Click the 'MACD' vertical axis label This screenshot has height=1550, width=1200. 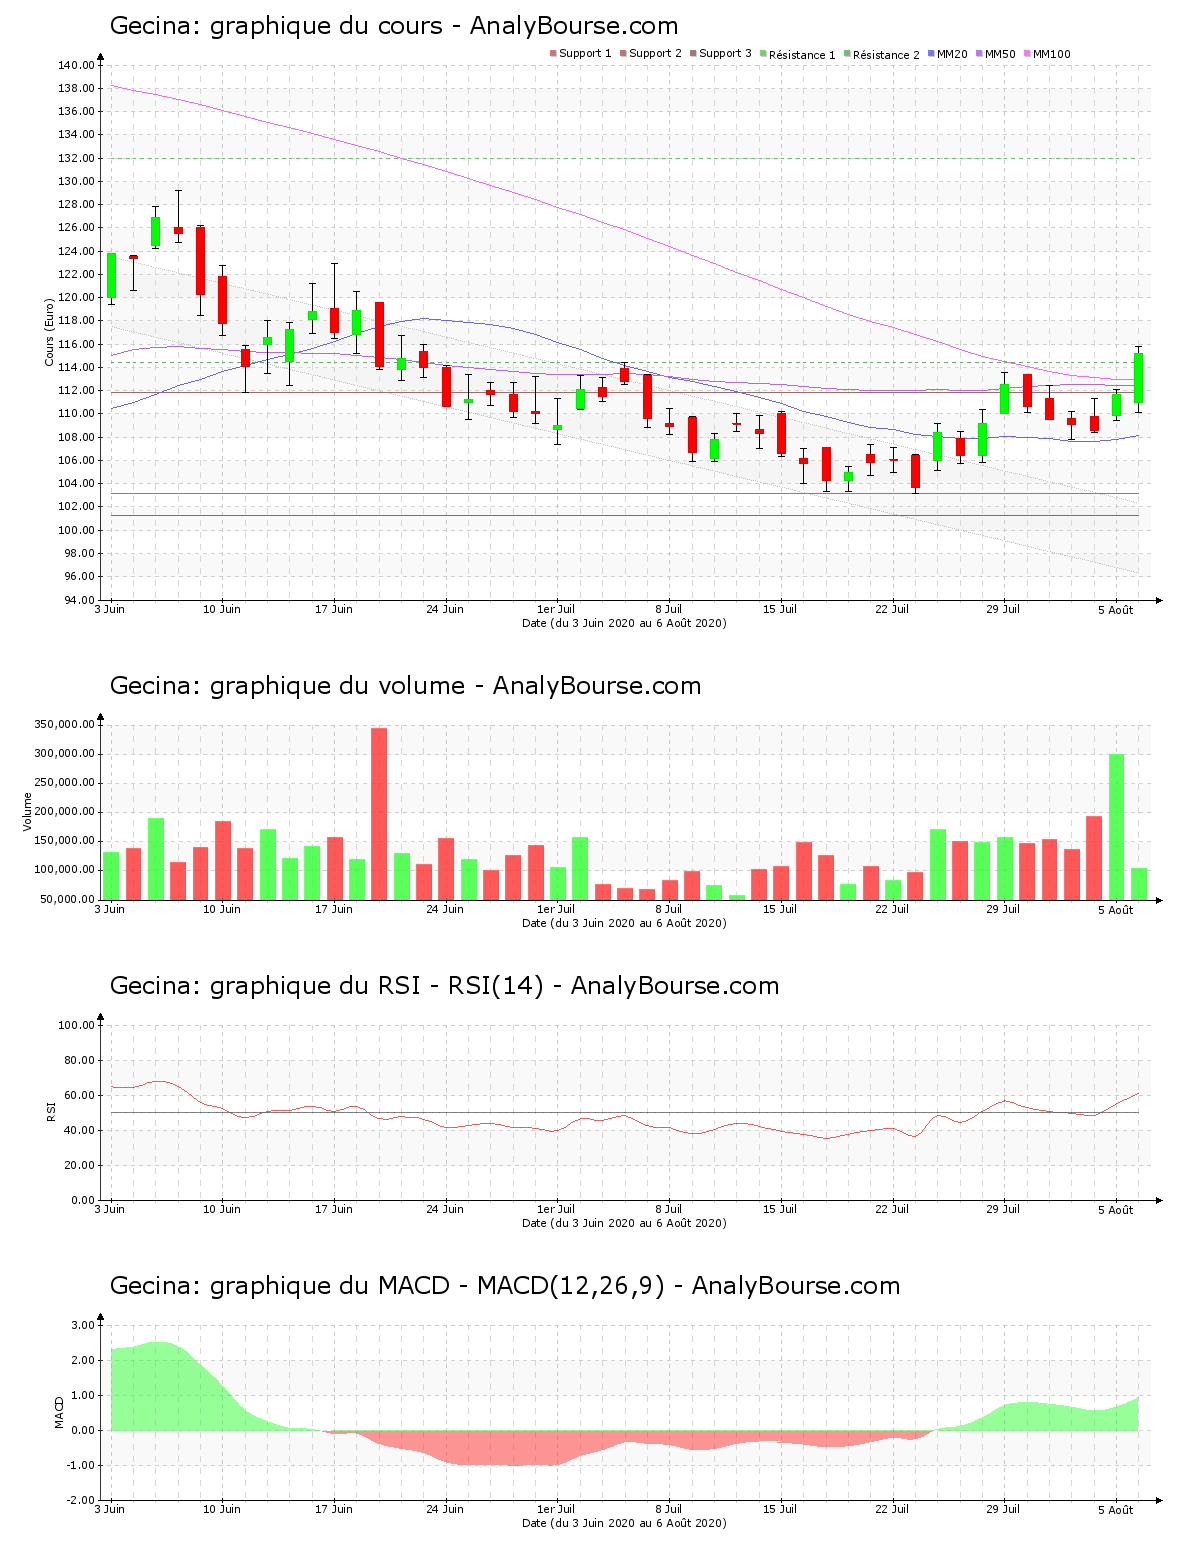(x=59, y=1412)
